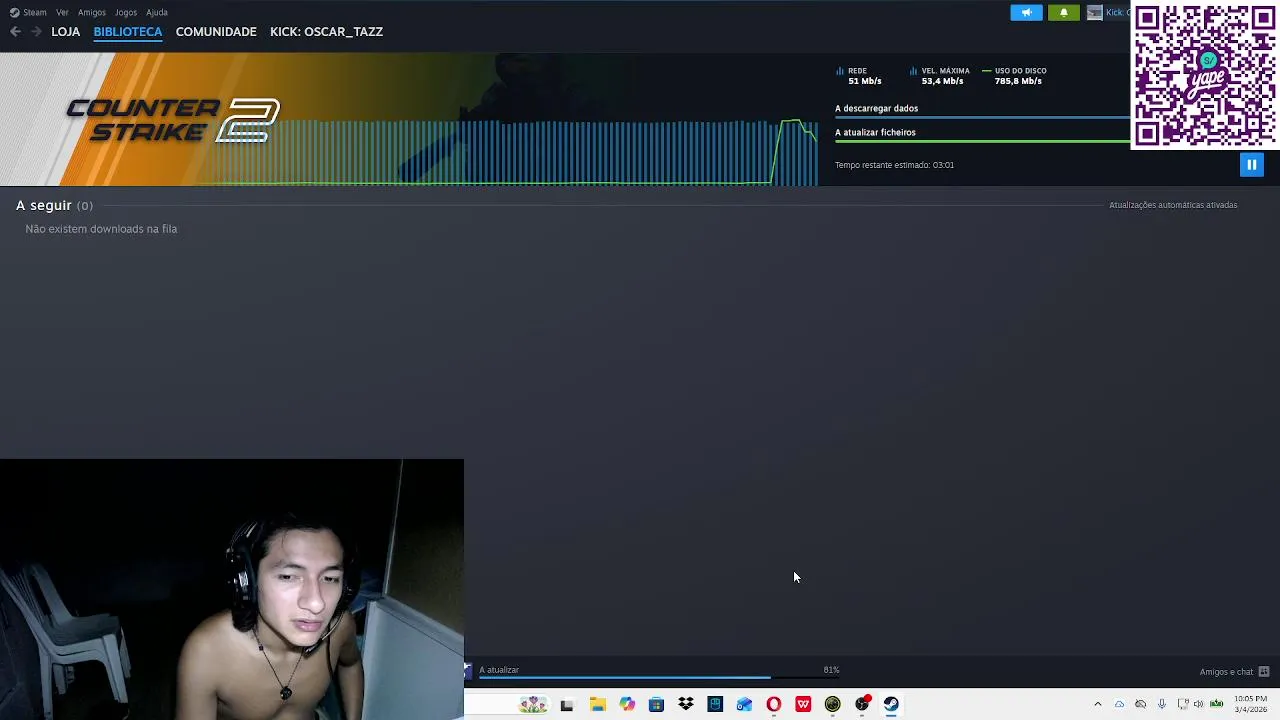Open the Amigos menu
Image resolution: width=1280 pixels, height=720 pixels.
pos(92,12)
